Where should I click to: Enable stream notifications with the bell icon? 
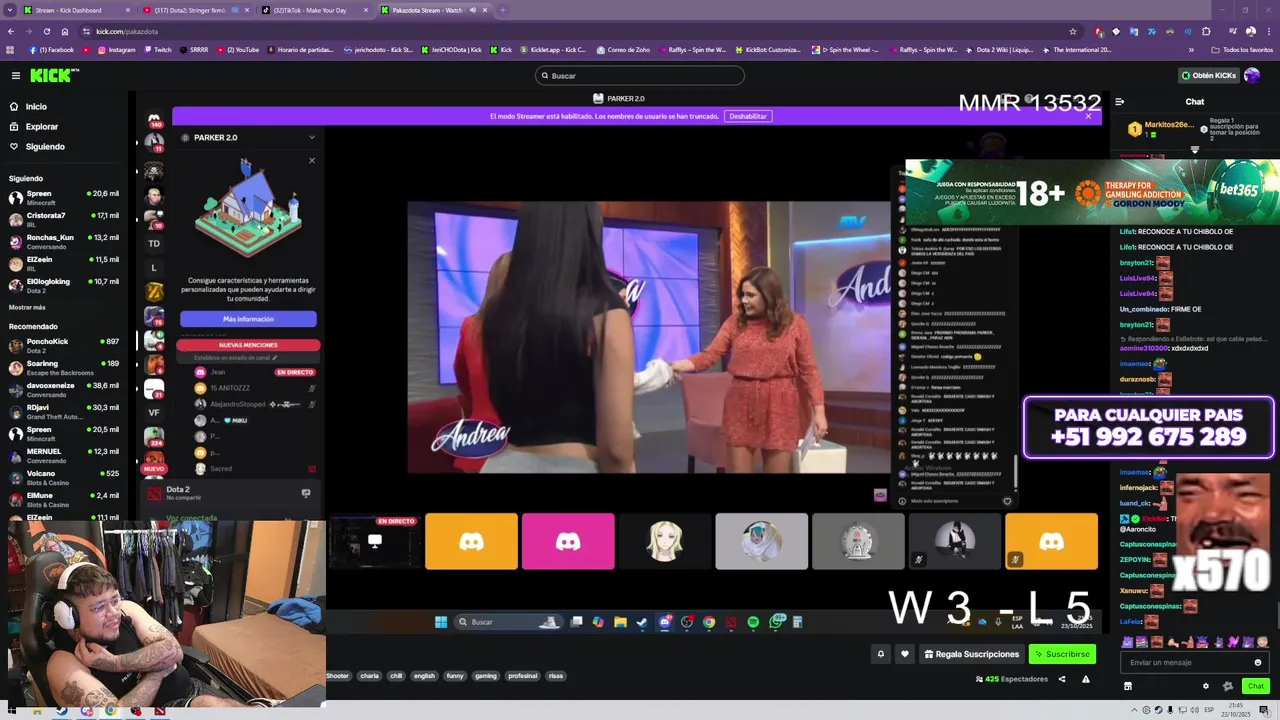pyautogui.click(x=880, y=654)
